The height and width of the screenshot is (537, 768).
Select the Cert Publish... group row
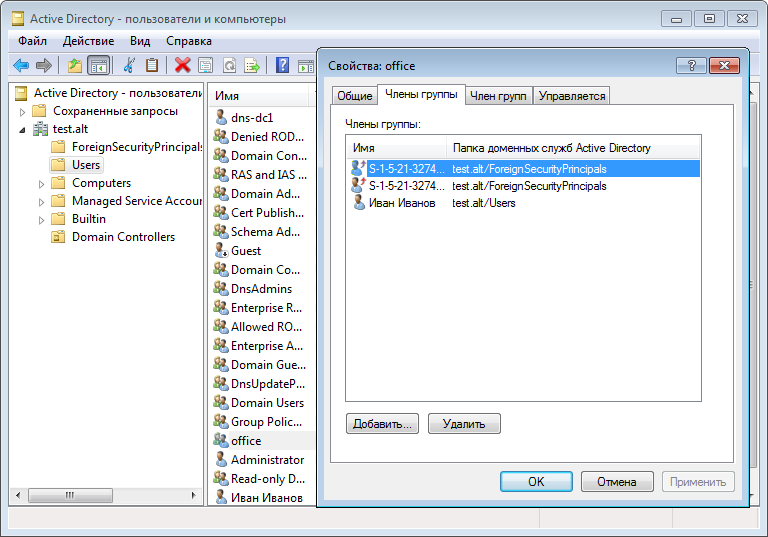coord(259,213)
